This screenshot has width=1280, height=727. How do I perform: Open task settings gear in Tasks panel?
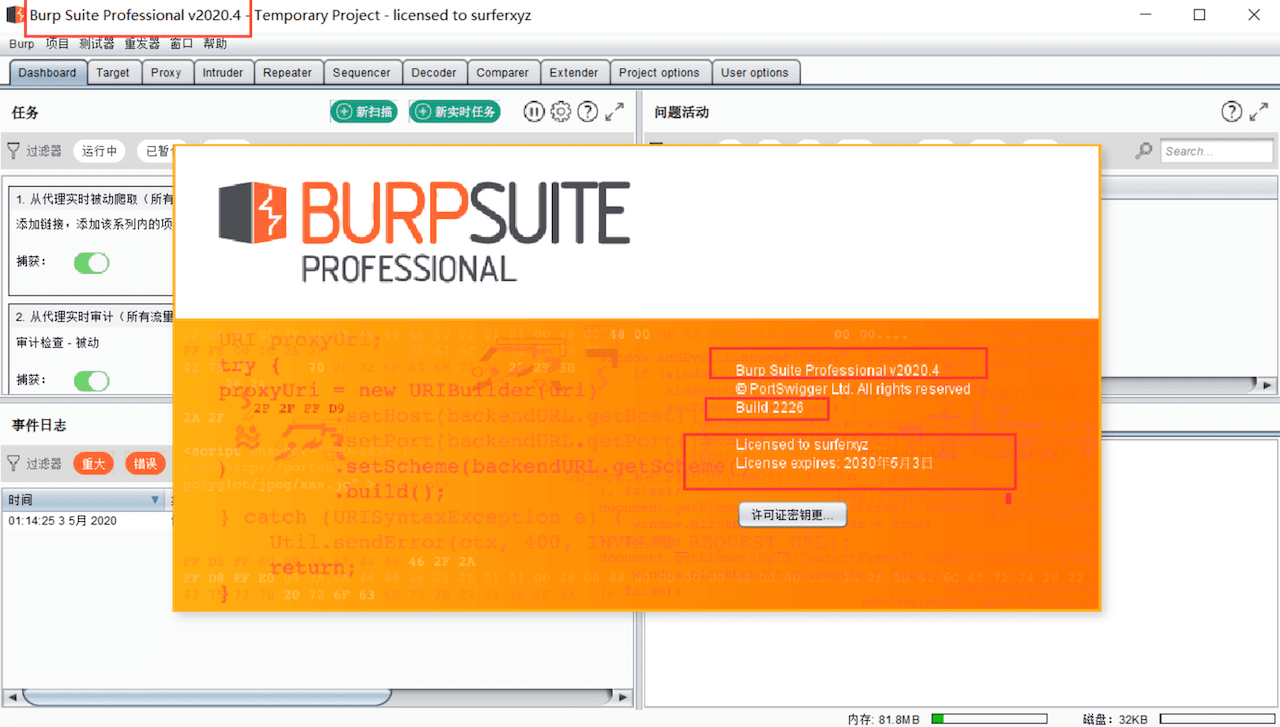561,112
